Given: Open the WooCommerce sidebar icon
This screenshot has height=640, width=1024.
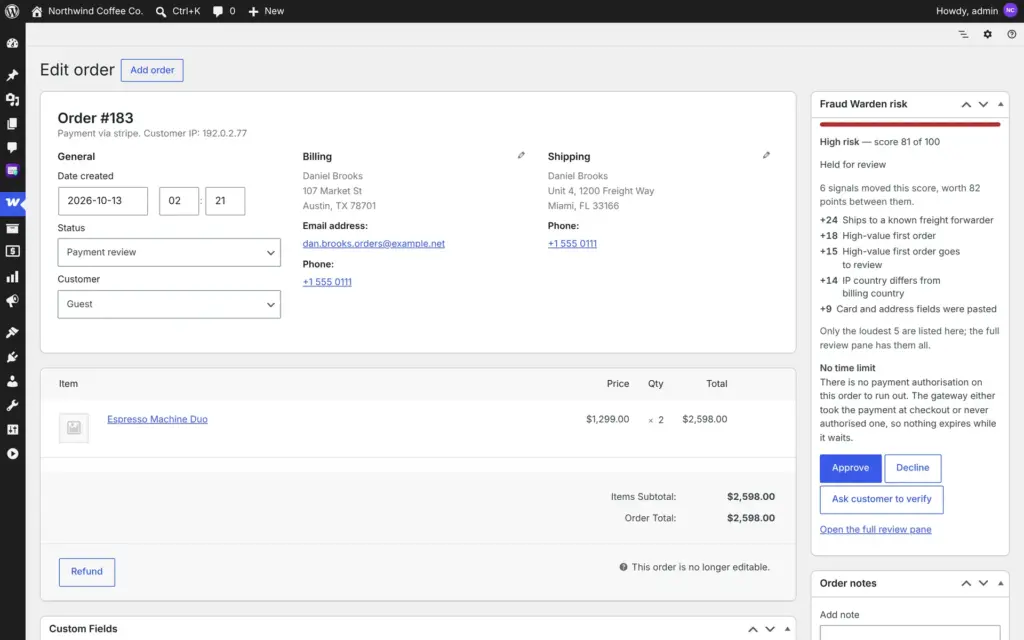Looking at the screenshot, I should click(x=12, y=202).
